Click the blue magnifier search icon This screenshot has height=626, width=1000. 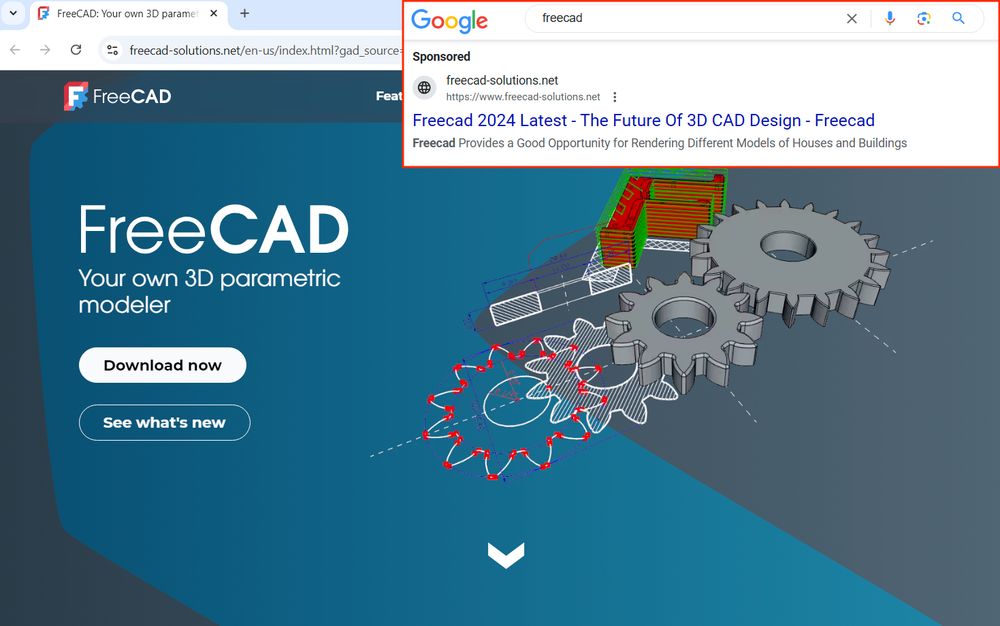958,18
